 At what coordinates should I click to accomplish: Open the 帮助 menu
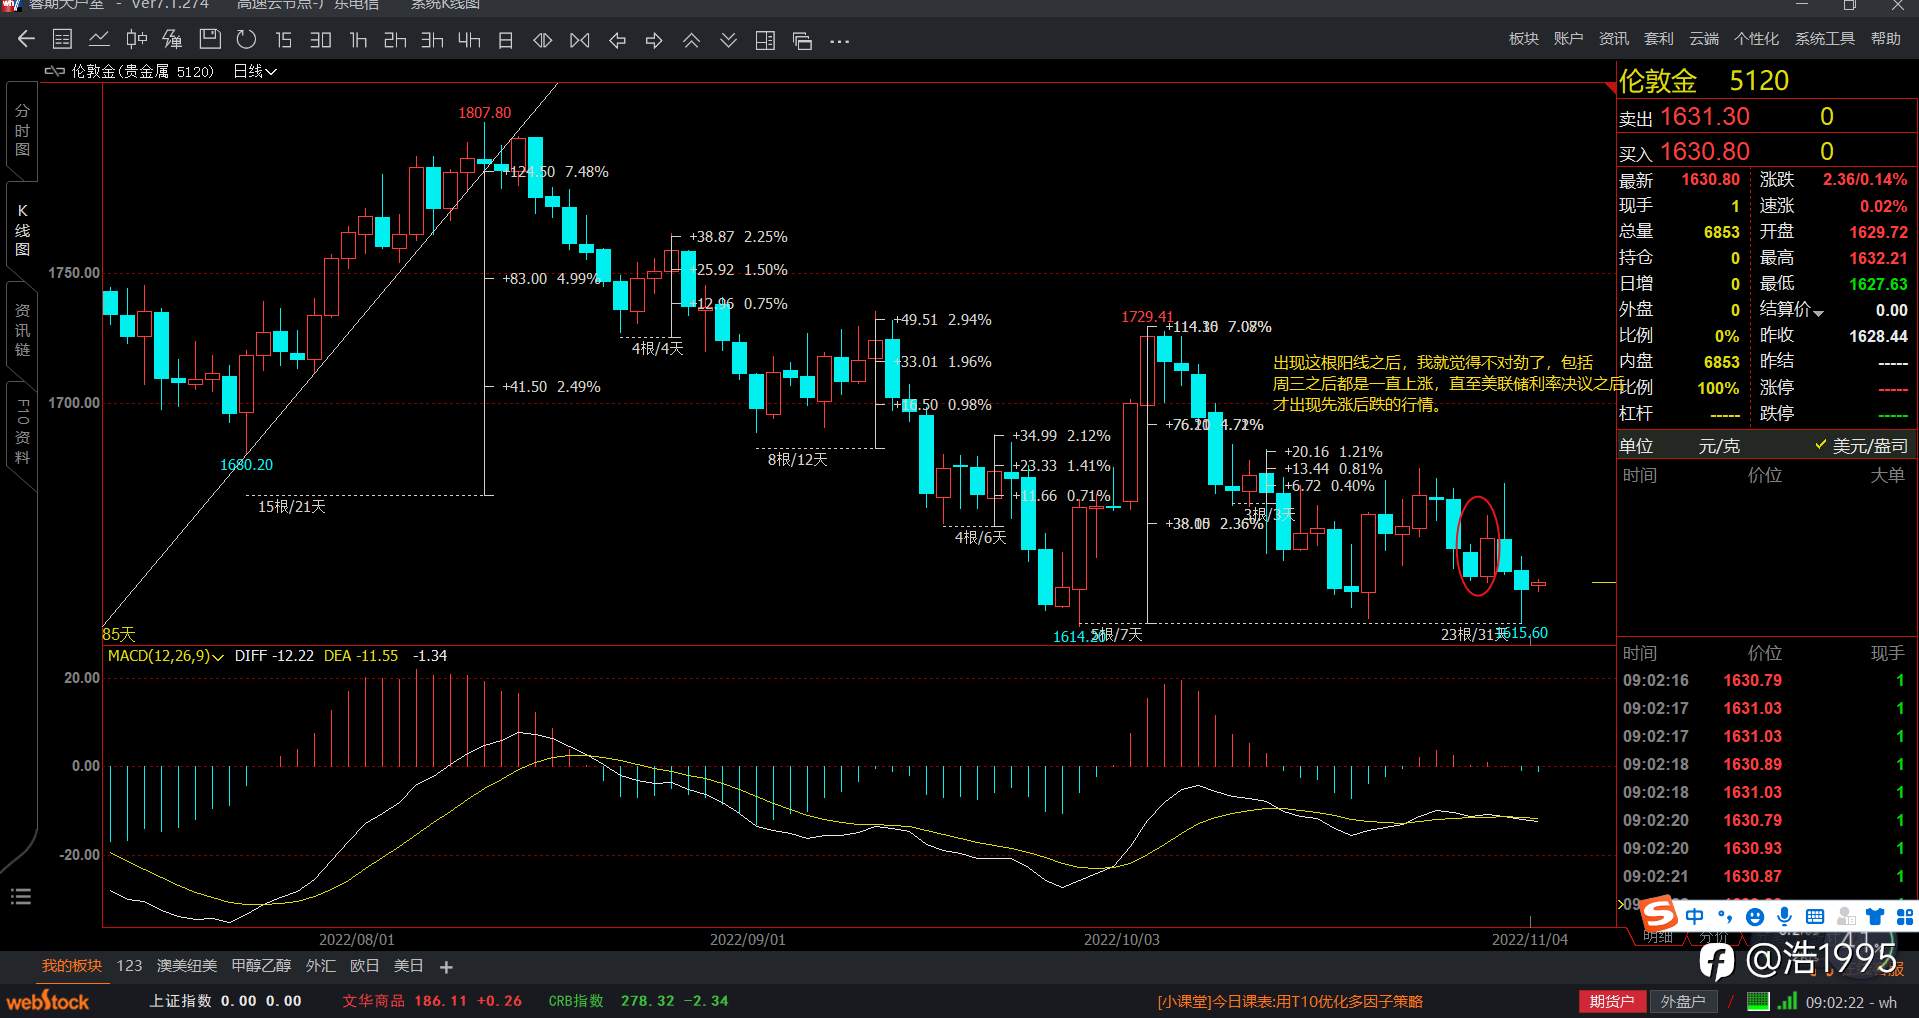[1885, 39]
